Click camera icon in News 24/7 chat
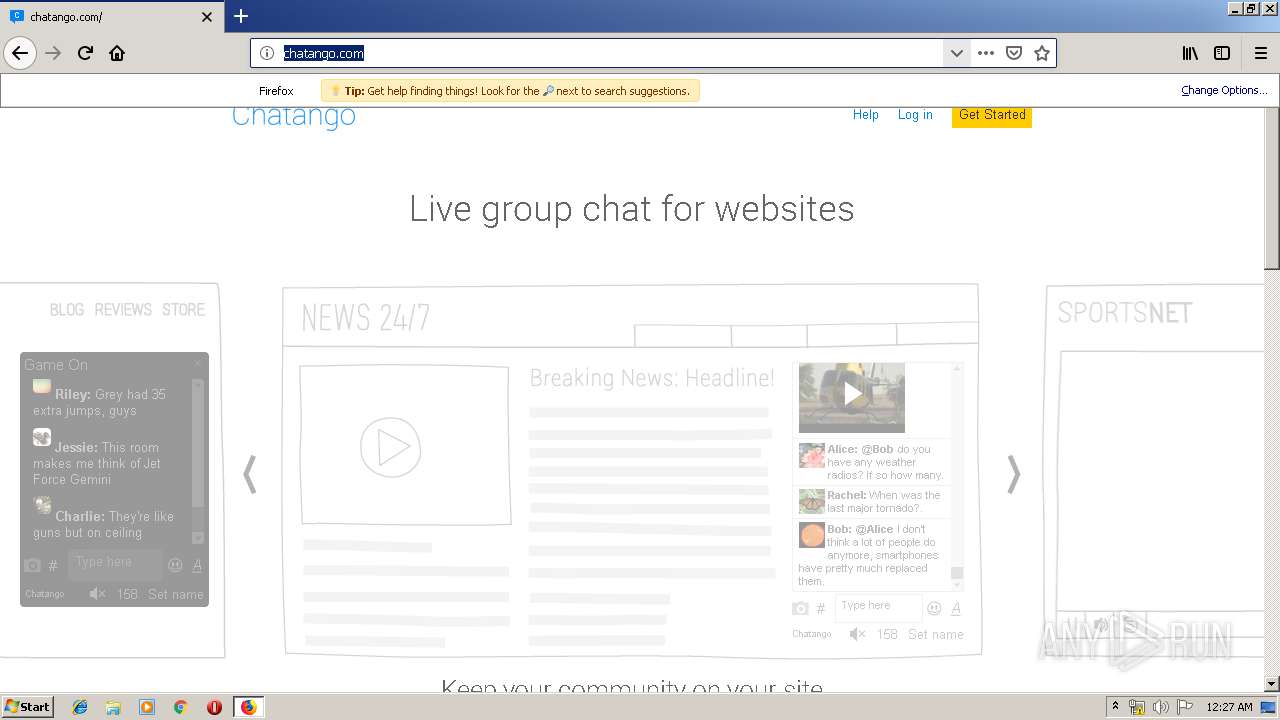Screen dimensions: 1280x720 pos(800,608)
